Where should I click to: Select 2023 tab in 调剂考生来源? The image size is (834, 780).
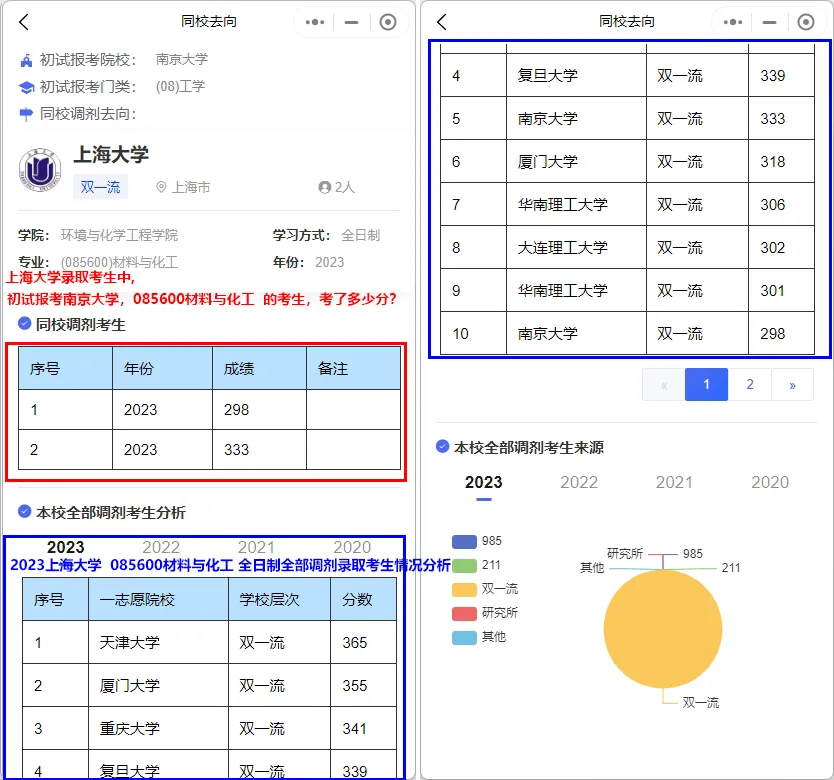click(x=483, y=482)
